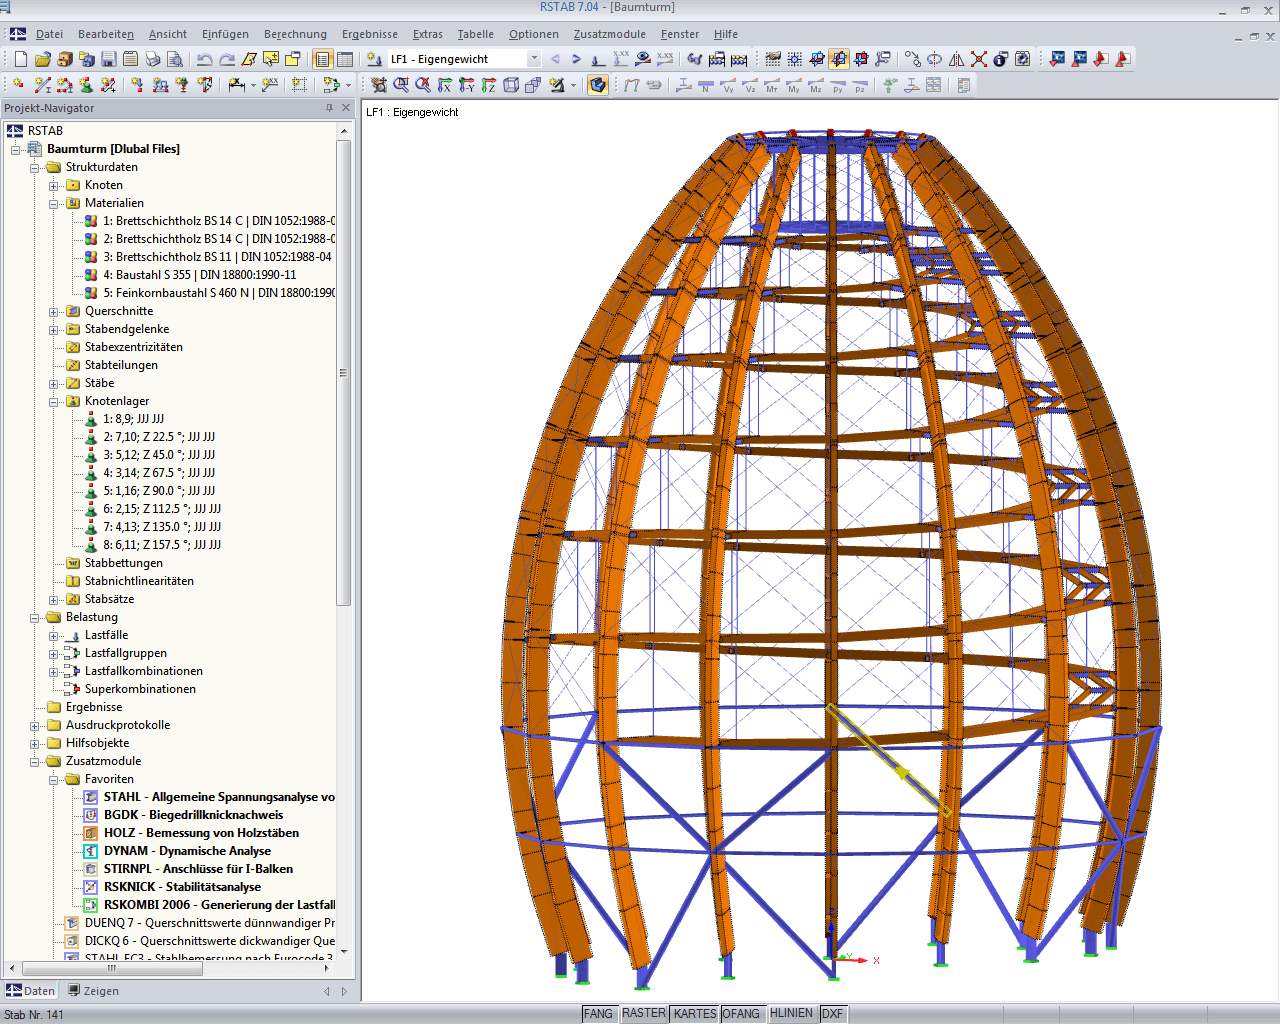Show bending moment Mz results icon
Screen dimensions: 1280x1024
pos(816,86)
